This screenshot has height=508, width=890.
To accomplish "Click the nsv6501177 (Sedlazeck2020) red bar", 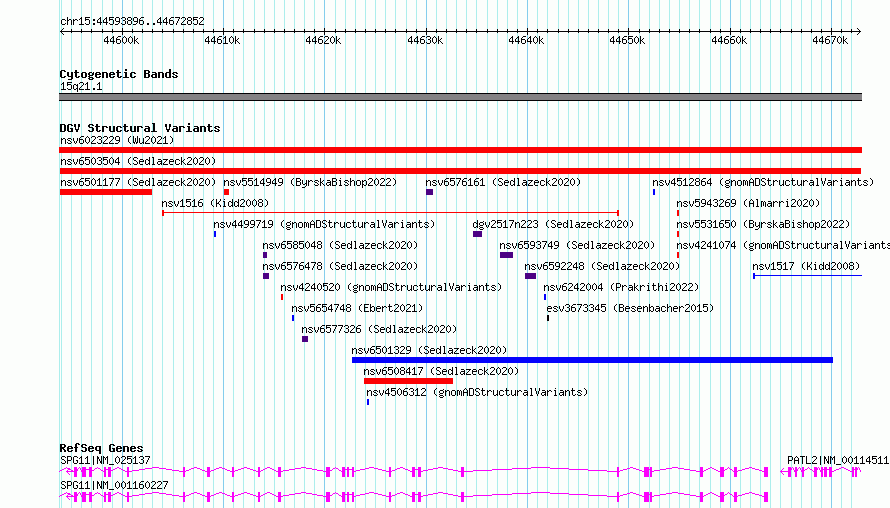I will tap(106, 192).
